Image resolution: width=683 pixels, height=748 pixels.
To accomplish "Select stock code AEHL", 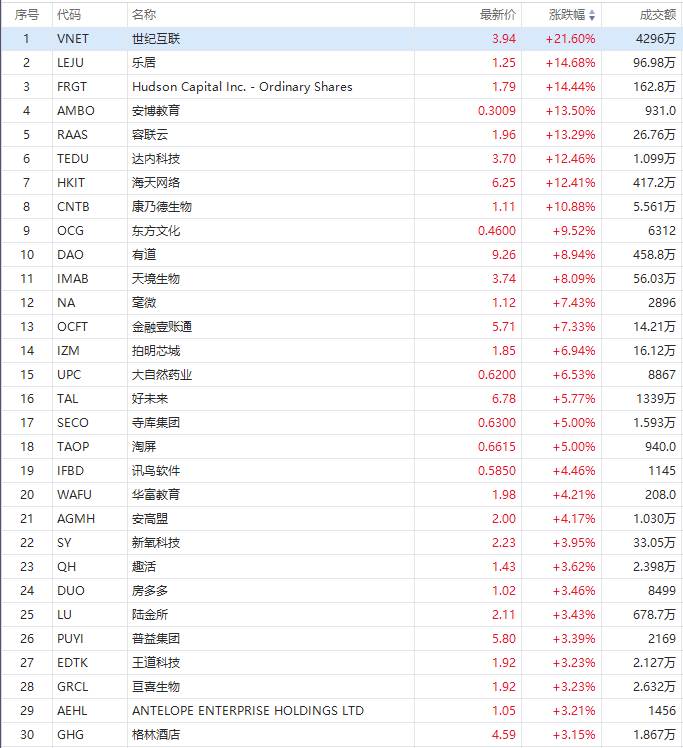I will coord(72,711).
